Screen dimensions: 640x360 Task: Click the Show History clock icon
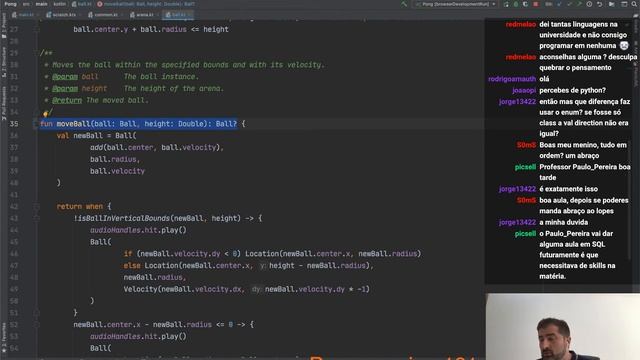tap(589, 4)
